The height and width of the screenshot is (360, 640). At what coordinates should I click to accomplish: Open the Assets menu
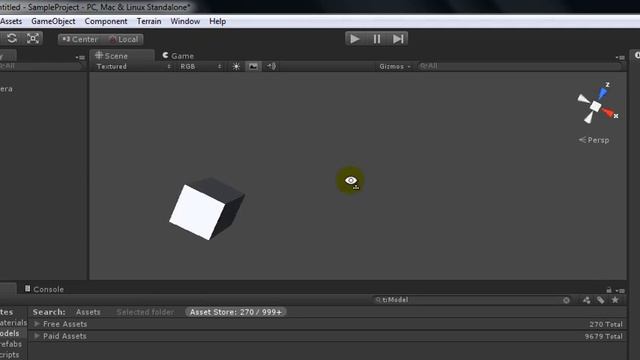click(11, 21)
